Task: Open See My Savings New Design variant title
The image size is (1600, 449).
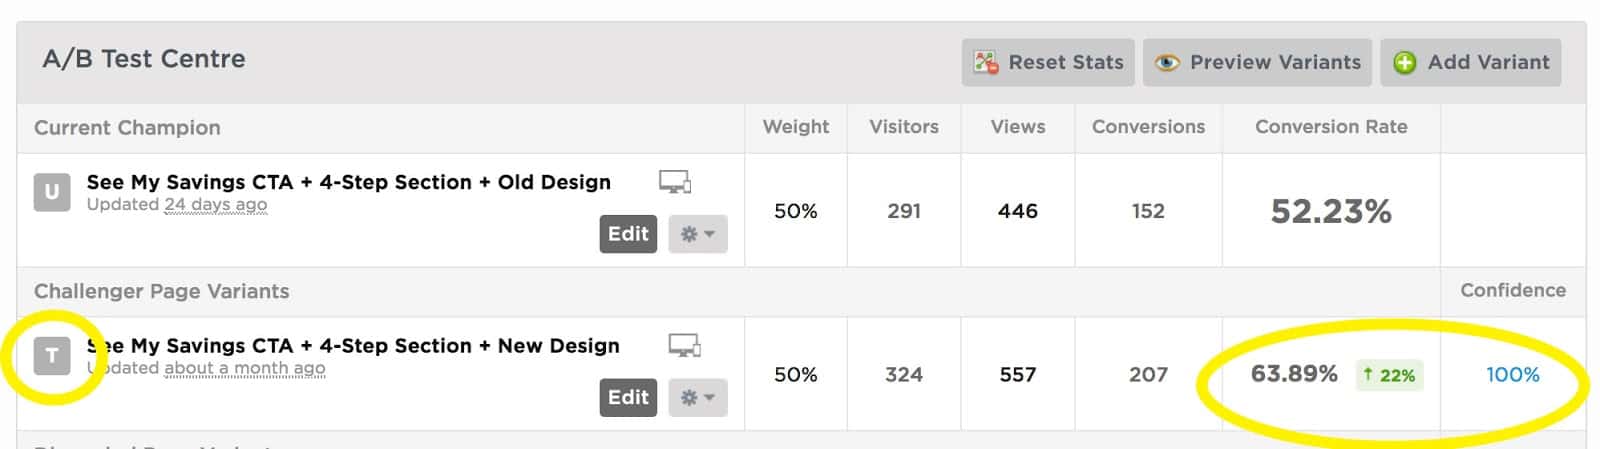Action: coord(353,345)
